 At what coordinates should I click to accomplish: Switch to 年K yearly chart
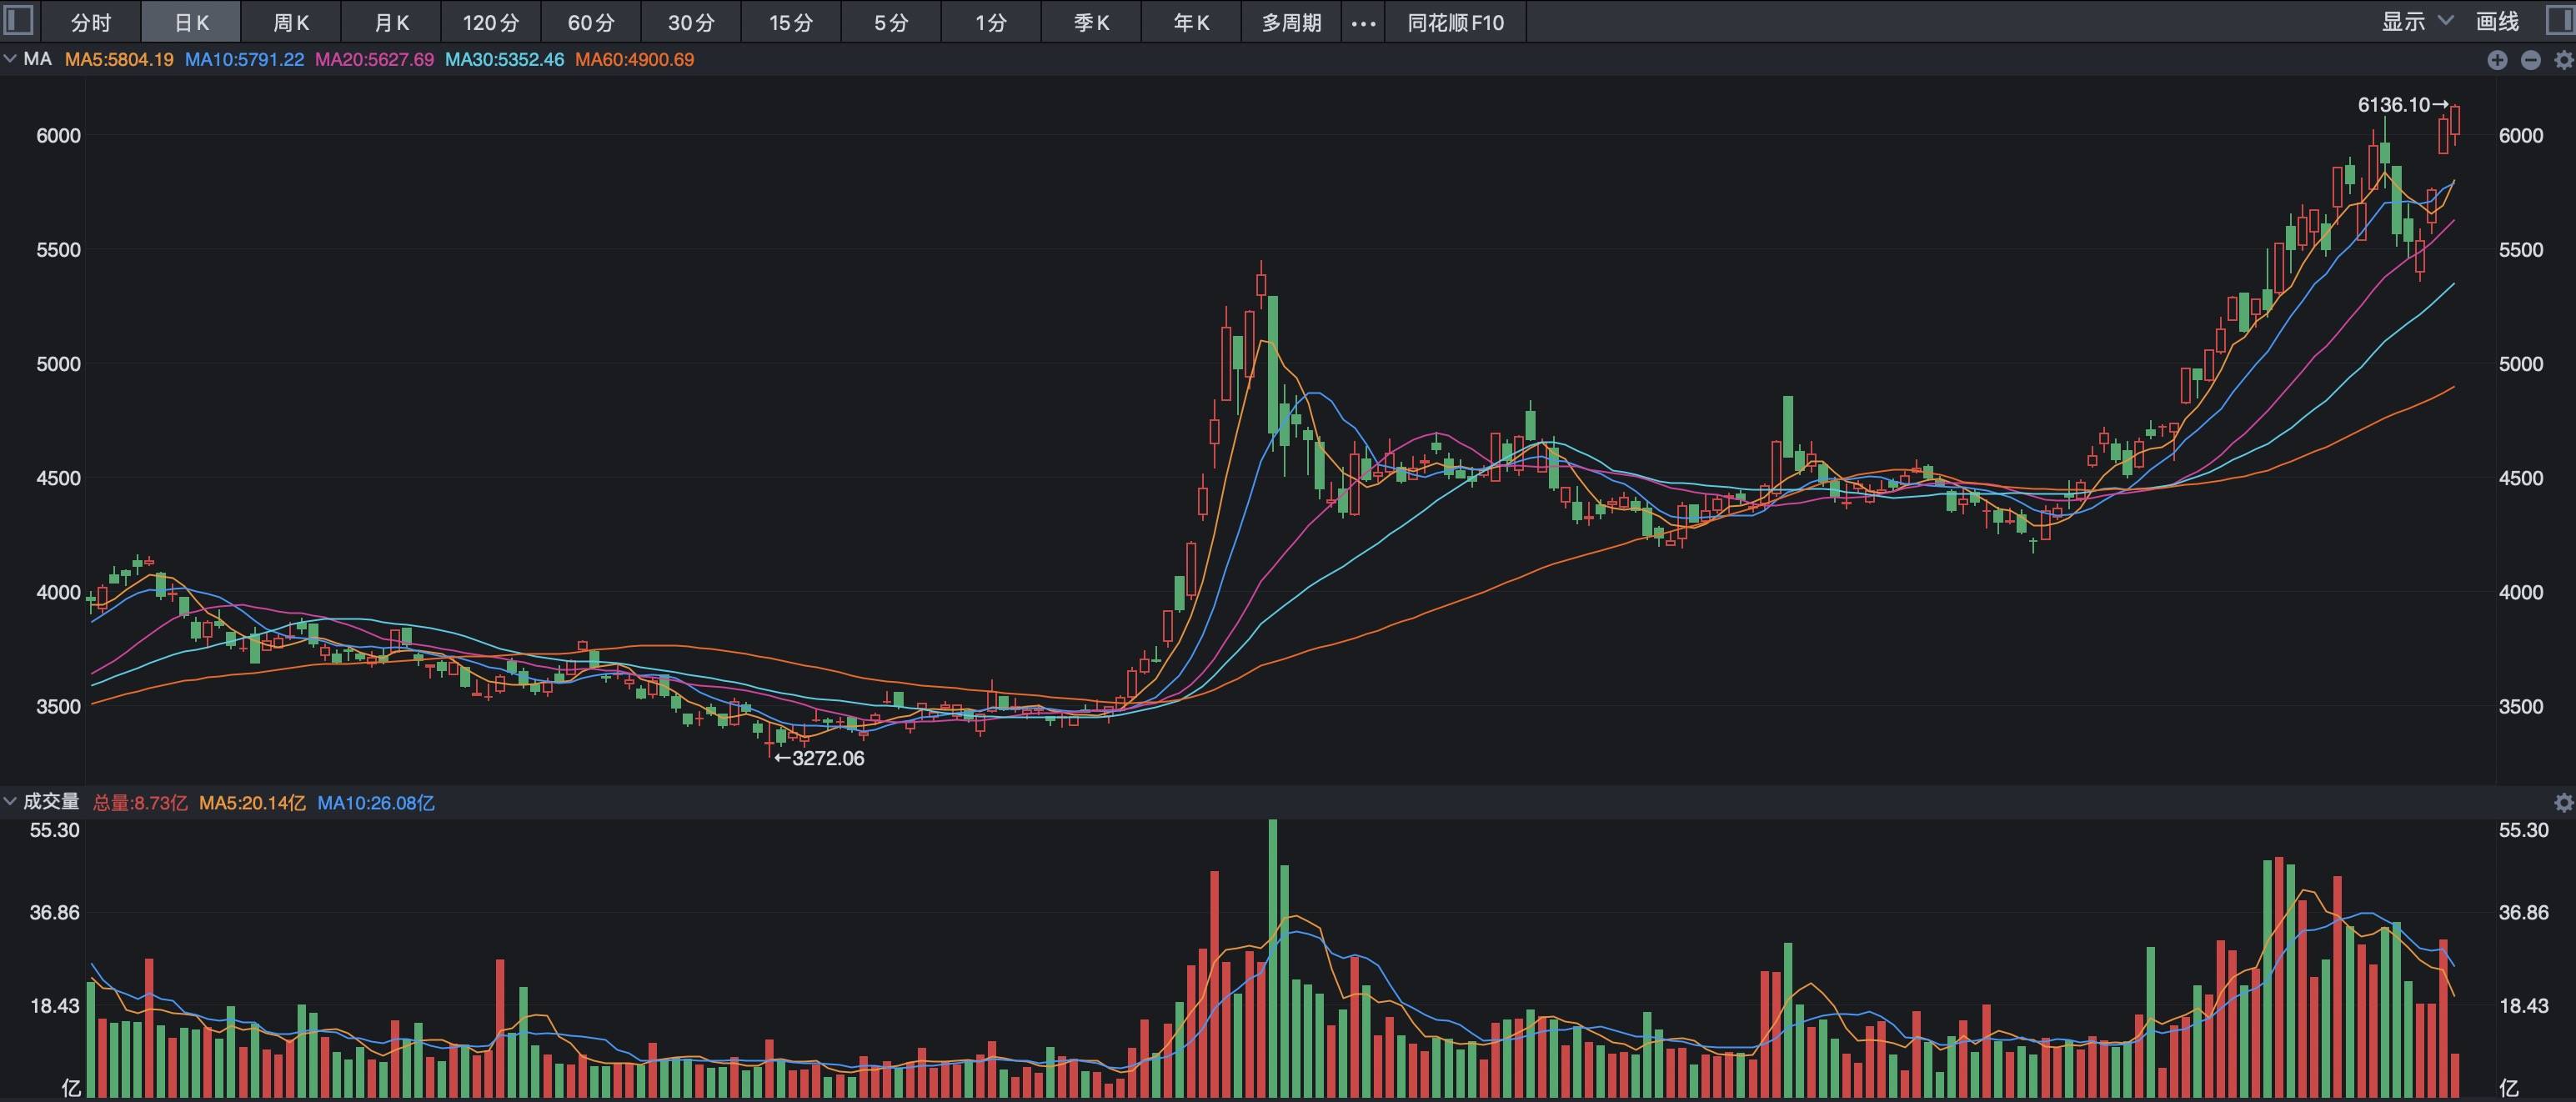1191,22
